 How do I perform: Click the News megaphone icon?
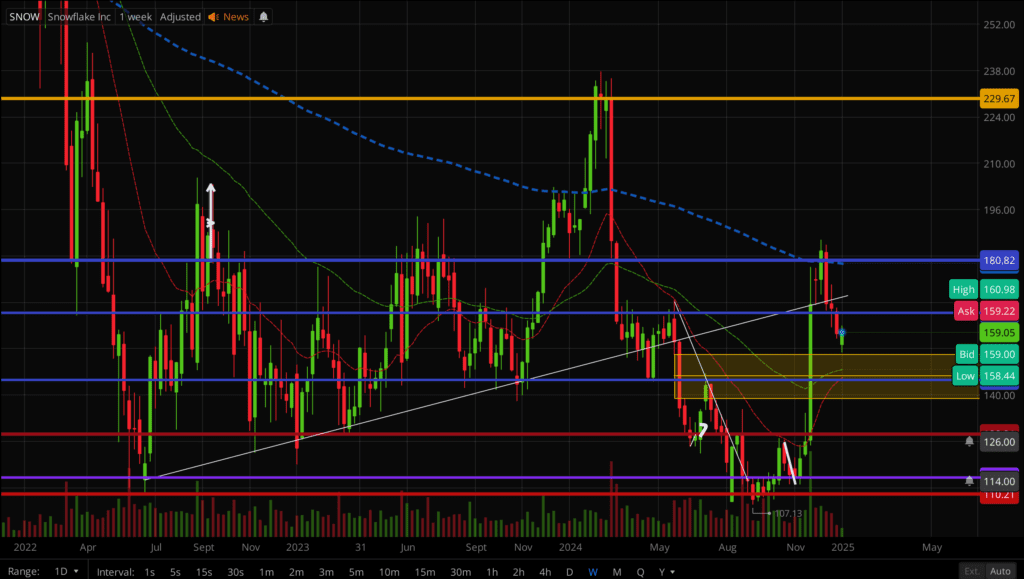pyautogui.click(x=213, y=17)
